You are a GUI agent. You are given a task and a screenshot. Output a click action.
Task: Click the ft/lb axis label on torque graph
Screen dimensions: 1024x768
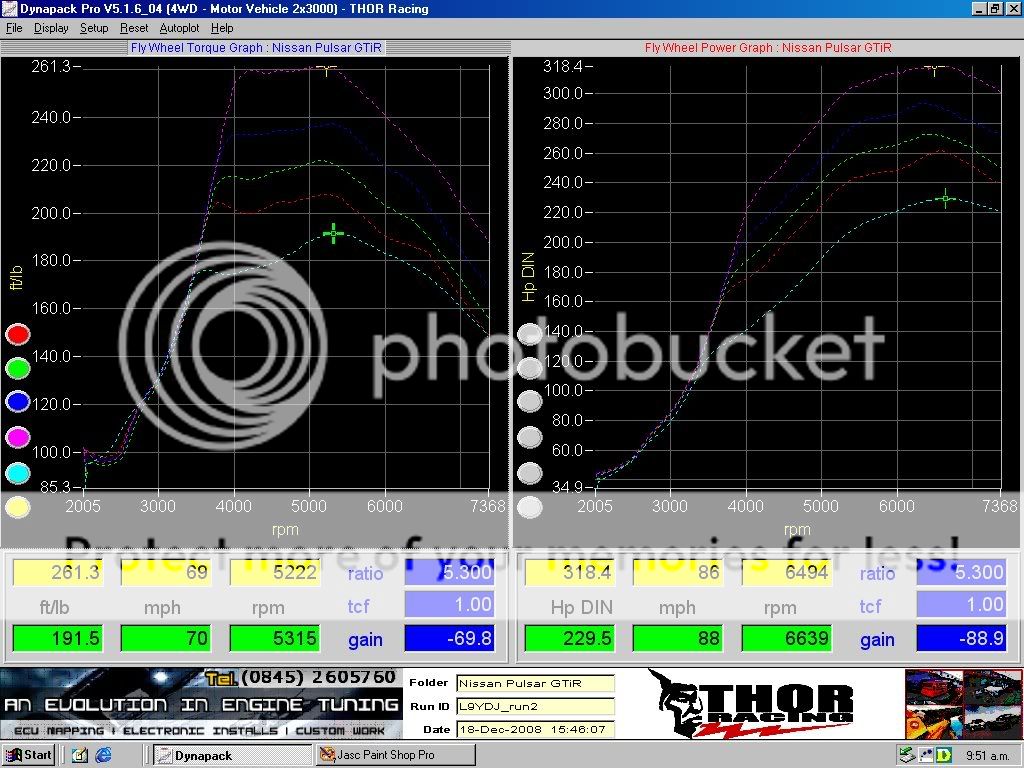click(x=16, y=277)
